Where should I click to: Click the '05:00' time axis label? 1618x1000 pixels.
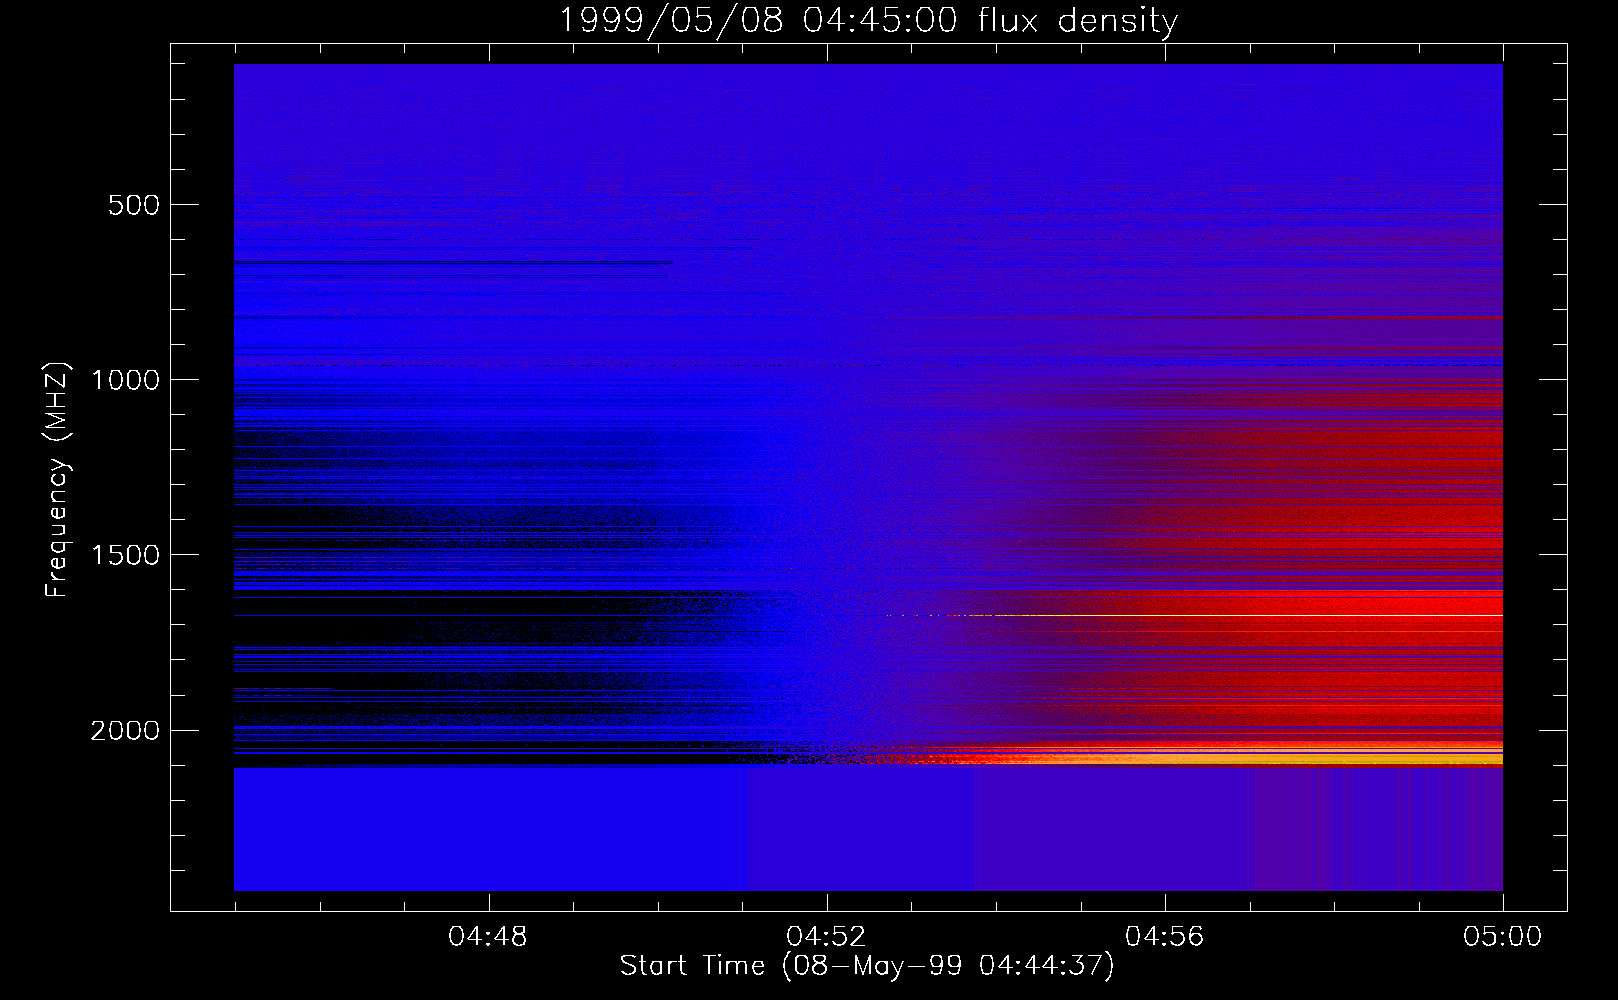click(x=1503, y=937)
